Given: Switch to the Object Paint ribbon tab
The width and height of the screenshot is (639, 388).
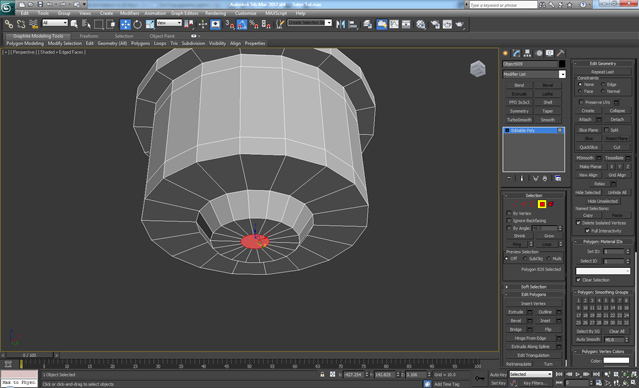Looking at the screenshot, I should pos(162,36).
